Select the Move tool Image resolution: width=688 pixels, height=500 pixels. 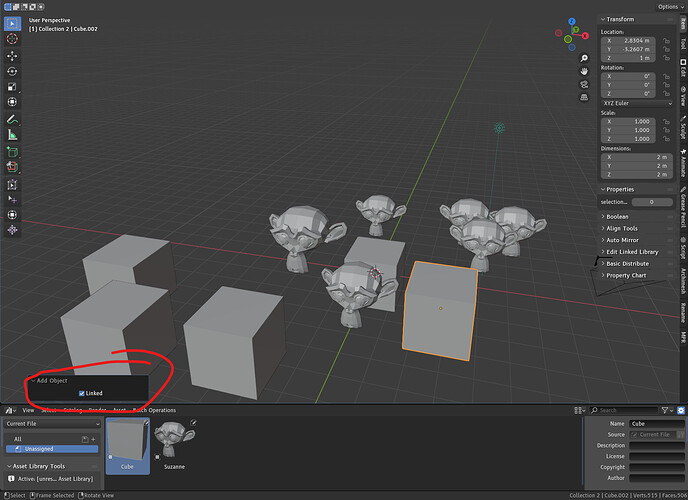point(12,56)
